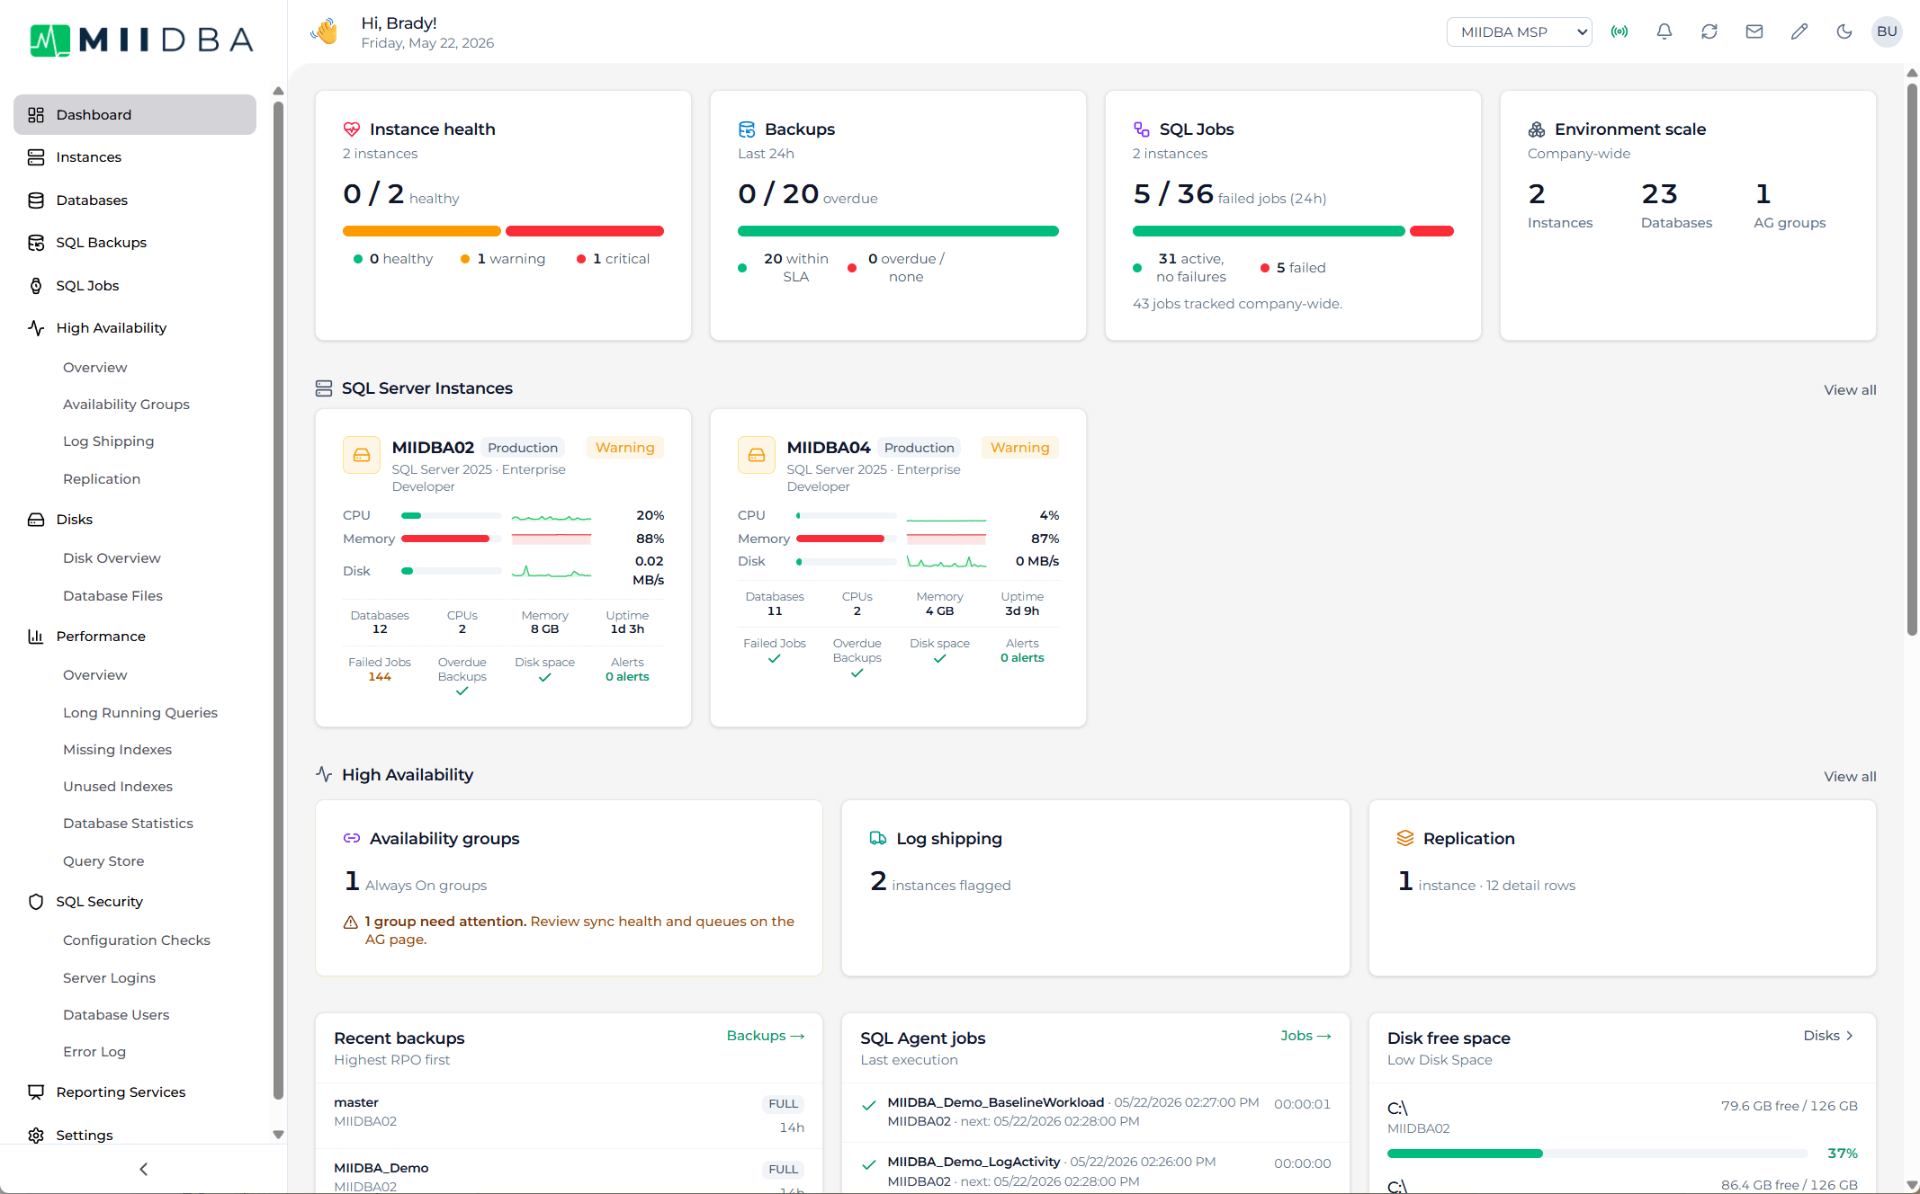Image resolution: width=1920 pixels, height=1194 pixels.
Task: Follow the Backups arrow link
Action: point(765,1036)
